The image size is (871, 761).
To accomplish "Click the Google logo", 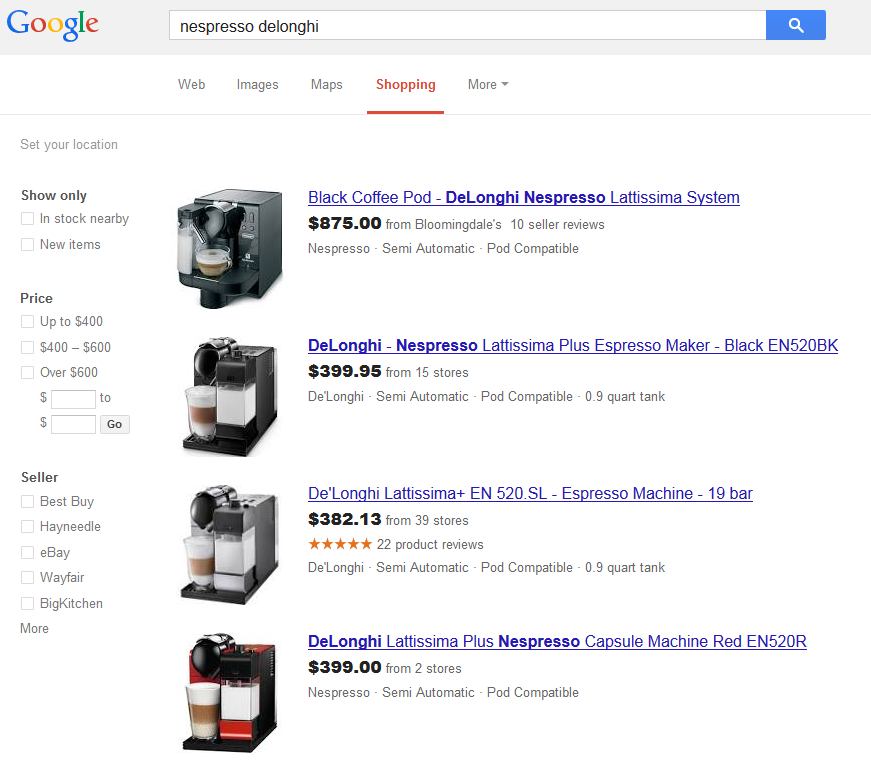I will 53,25.
